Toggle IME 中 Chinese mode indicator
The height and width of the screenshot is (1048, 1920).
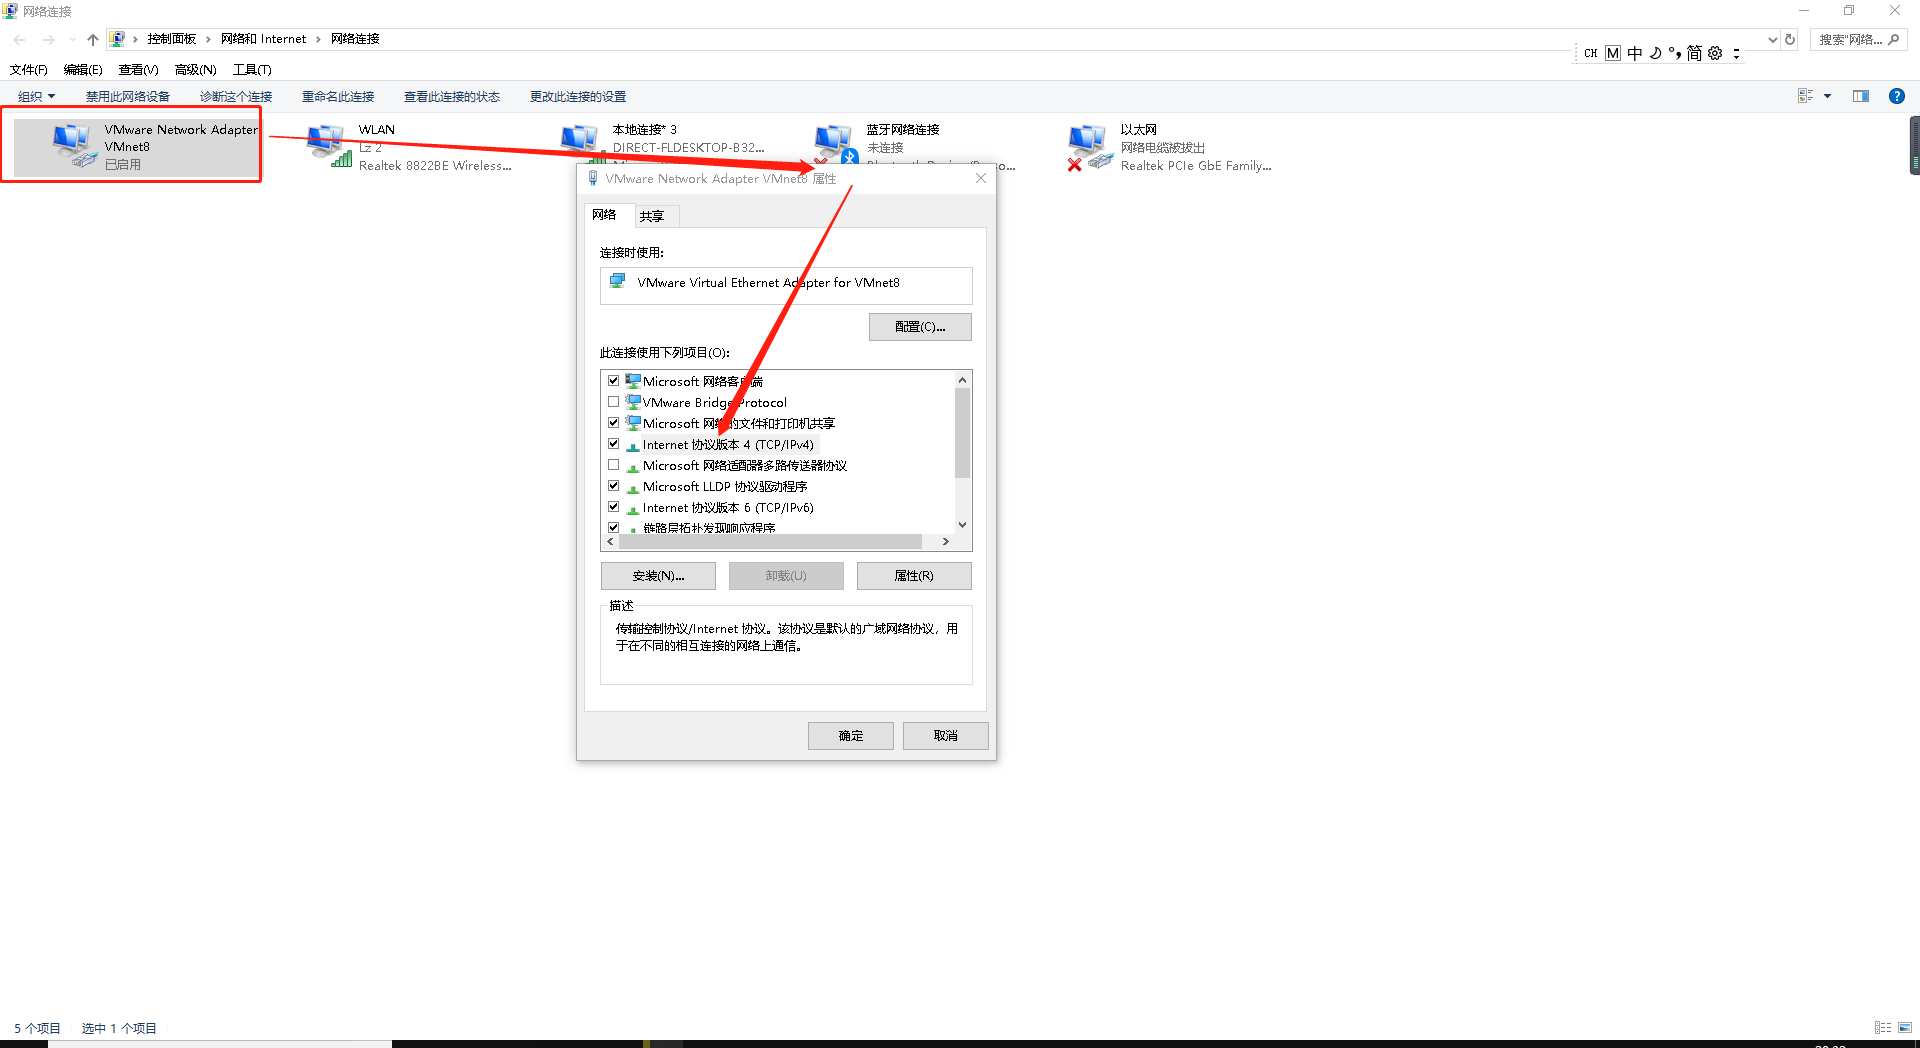tap(1635, 53)
